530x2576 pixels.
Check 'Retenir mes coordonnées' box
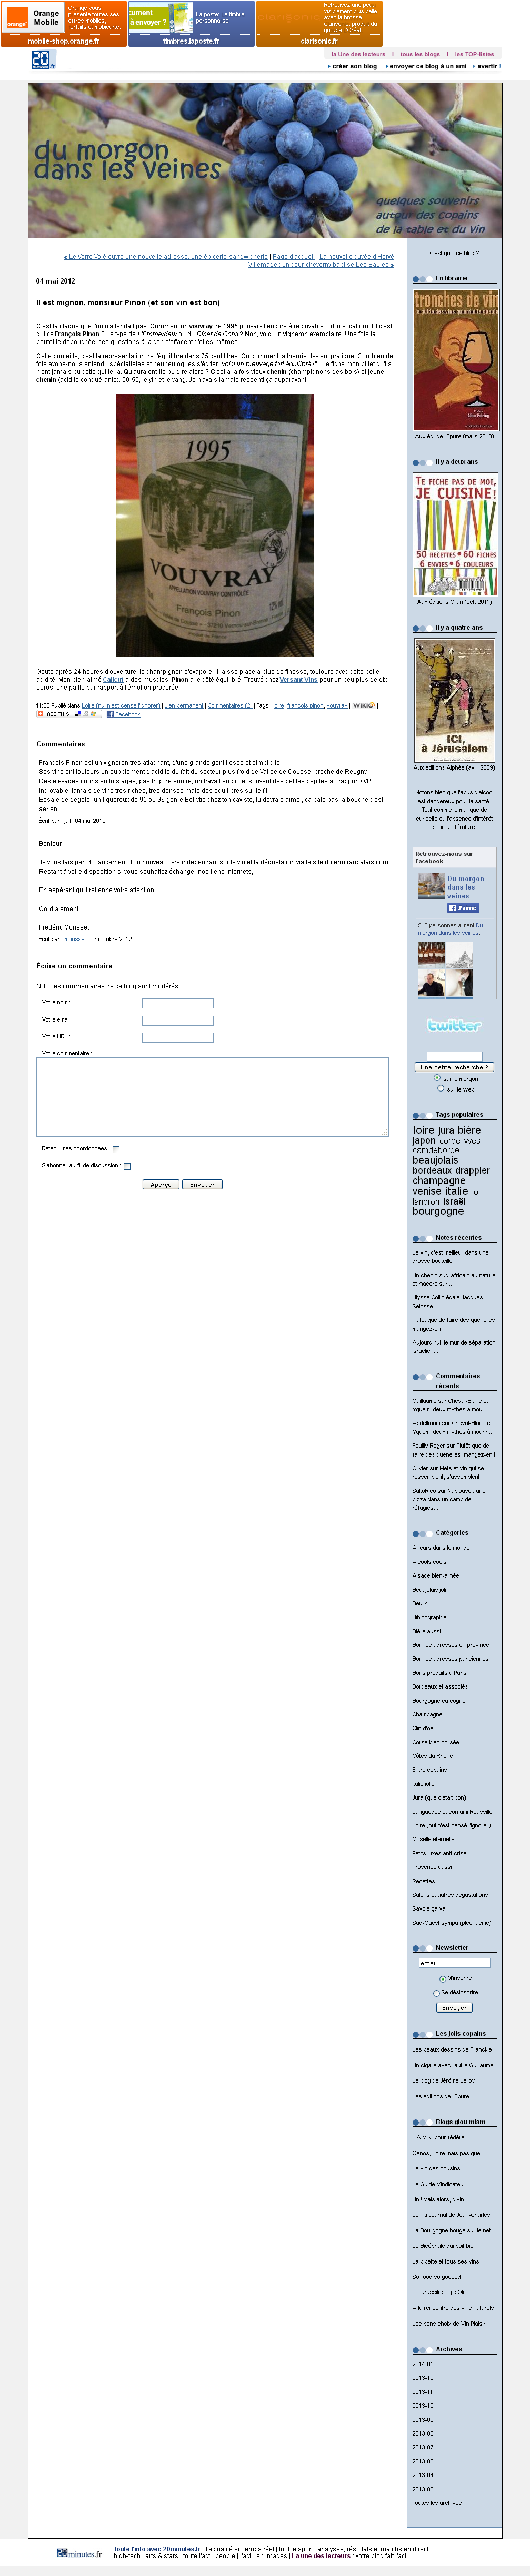pos(116,1149)
